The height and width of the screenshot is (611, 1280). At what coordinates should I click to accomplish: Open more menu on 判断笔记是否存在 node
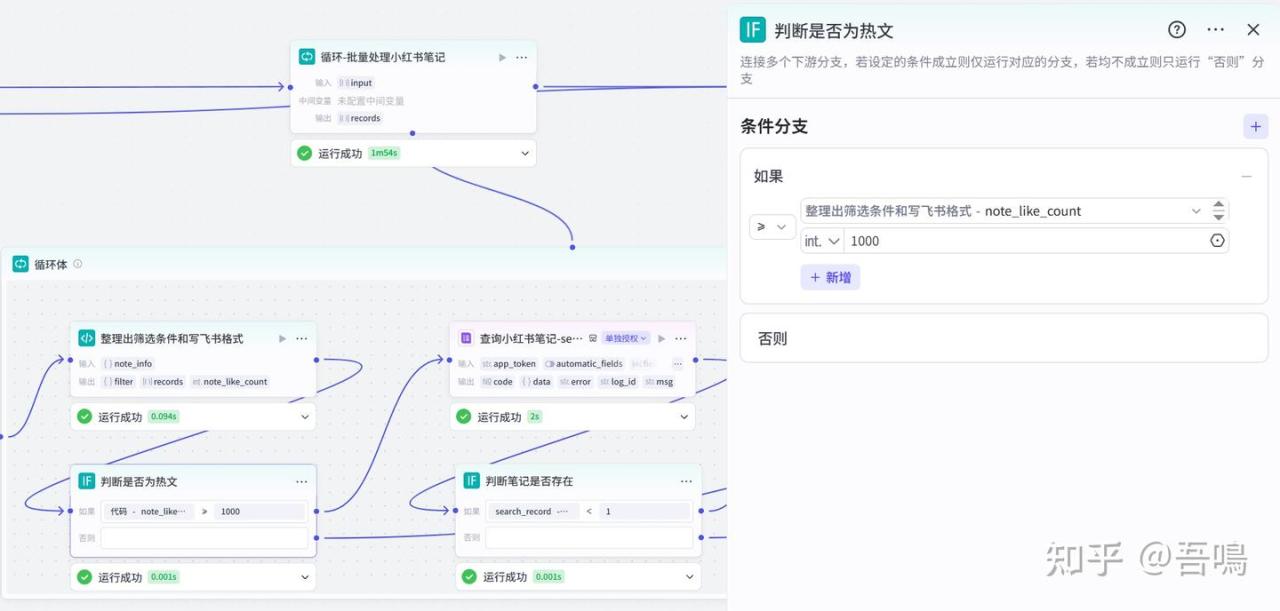point(686,481)
